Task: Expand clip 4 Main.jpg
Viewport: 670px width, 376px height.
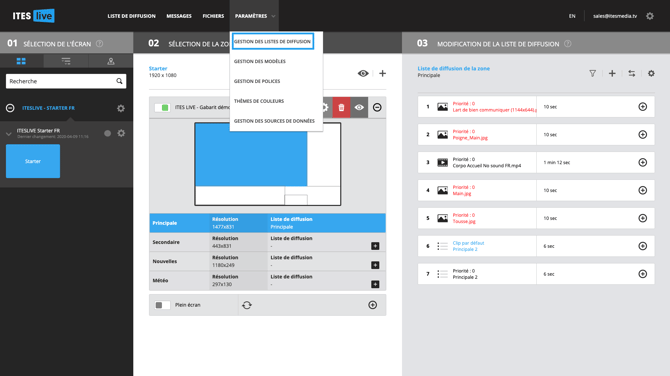Action: pos(643,190)
